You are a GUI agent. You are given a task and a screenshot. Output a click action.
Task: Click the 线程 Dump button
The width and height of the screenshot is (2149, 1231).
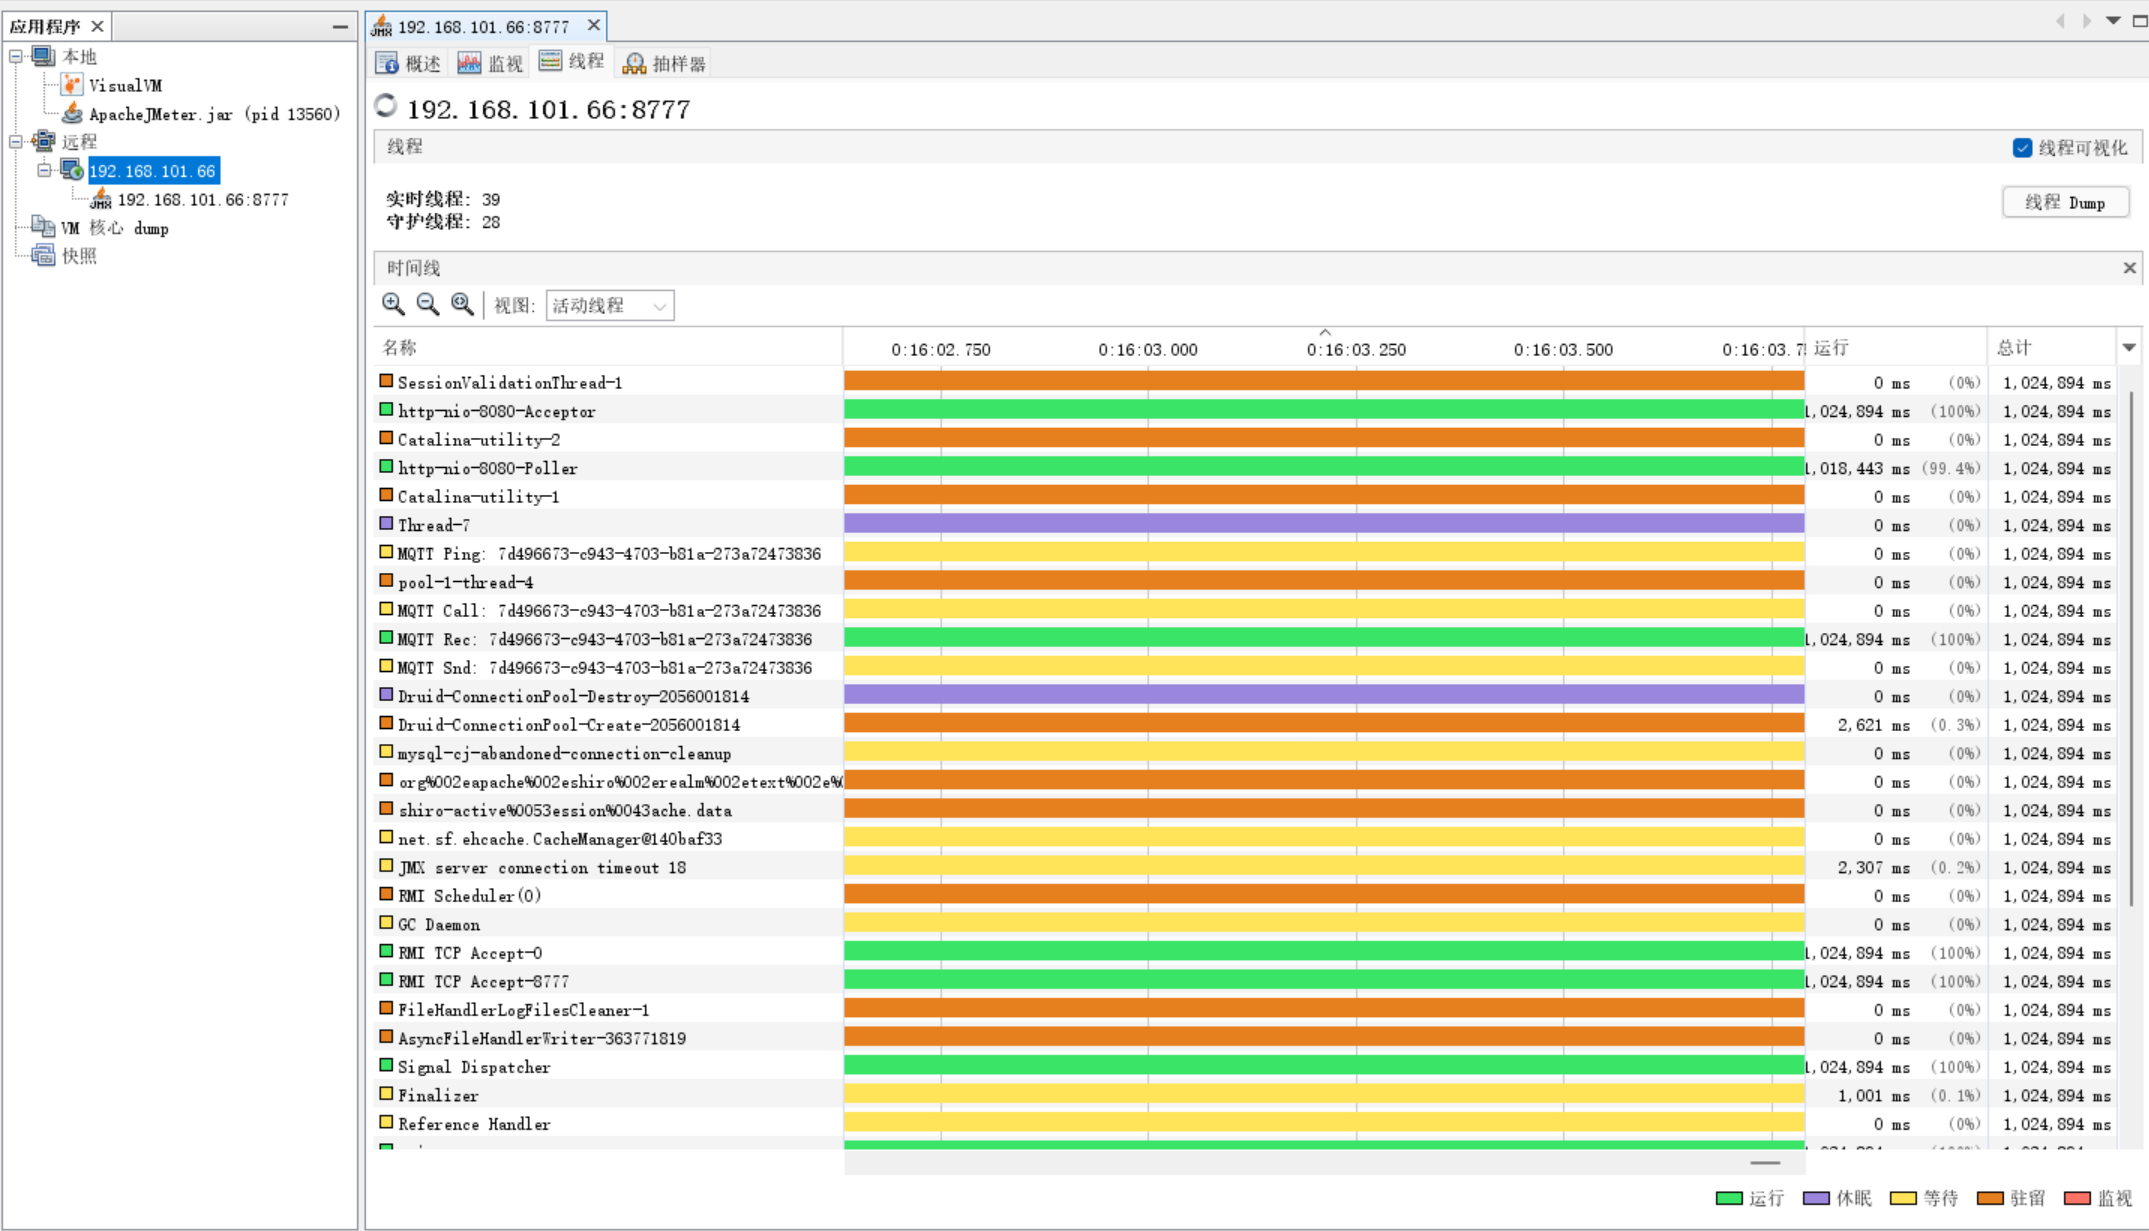point(2064,203)
